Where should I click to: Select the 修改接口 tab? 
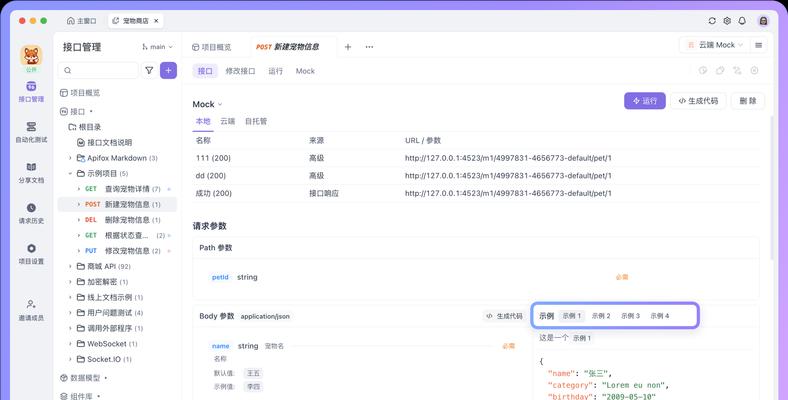(x=240, y=71)
